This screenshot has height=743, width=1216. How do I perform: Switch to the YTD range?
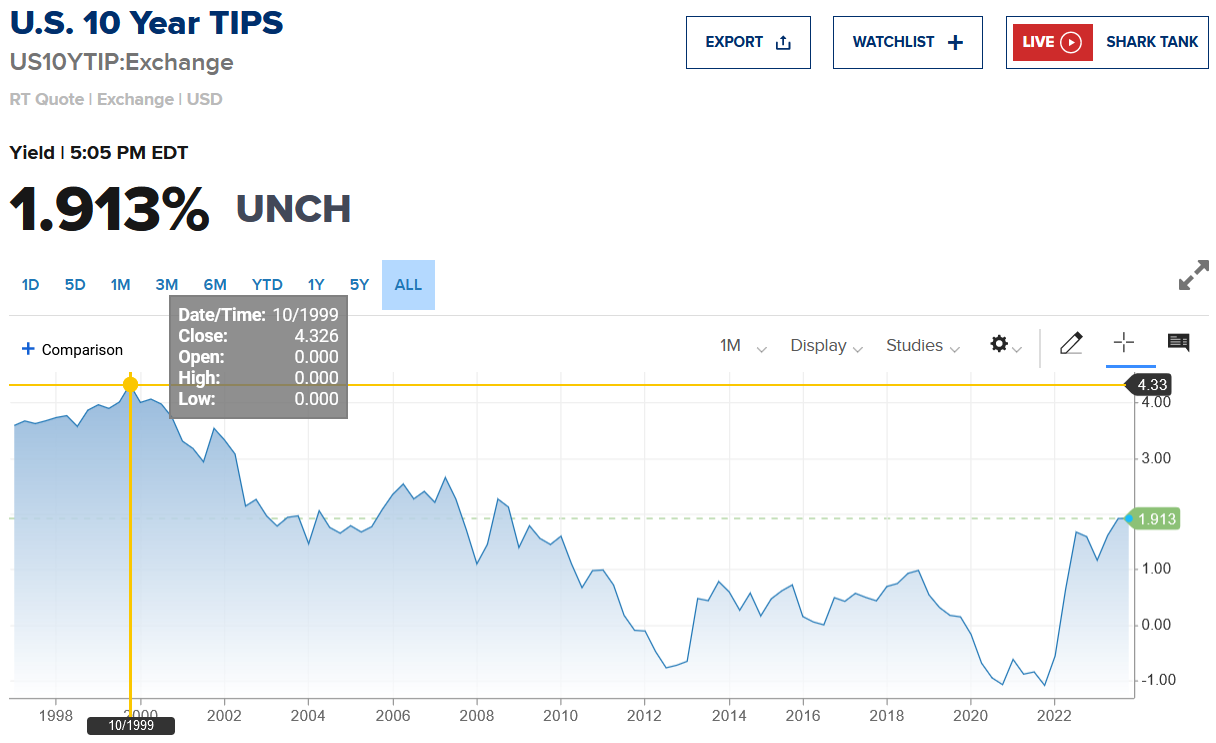[267, 285]
